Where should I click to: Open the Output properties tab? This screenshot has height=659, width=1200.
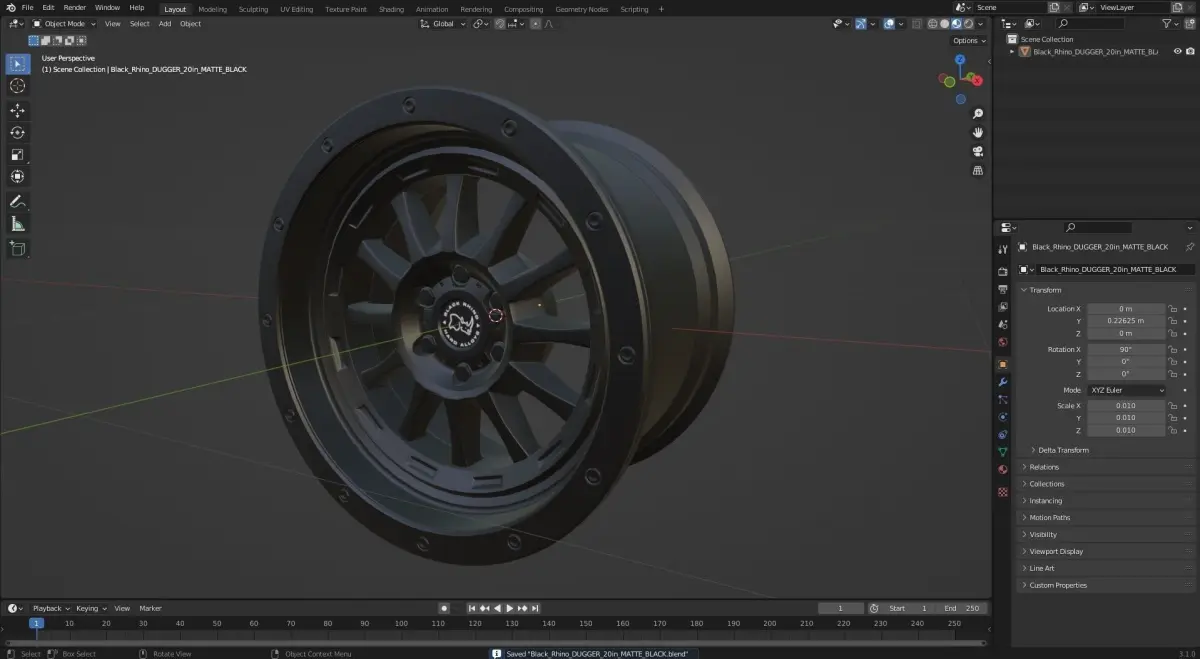click(1003, 289)
